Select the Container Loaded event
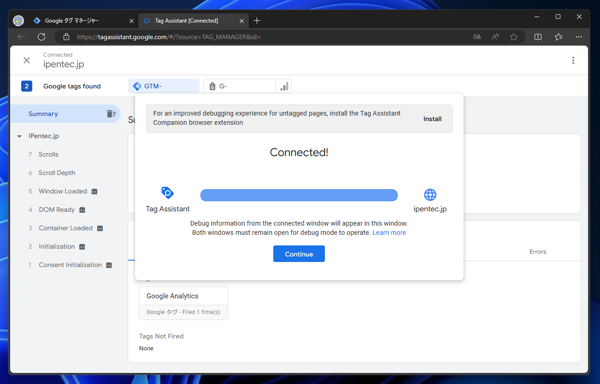This screenshot has height=384, width=600. pos(65,228)
